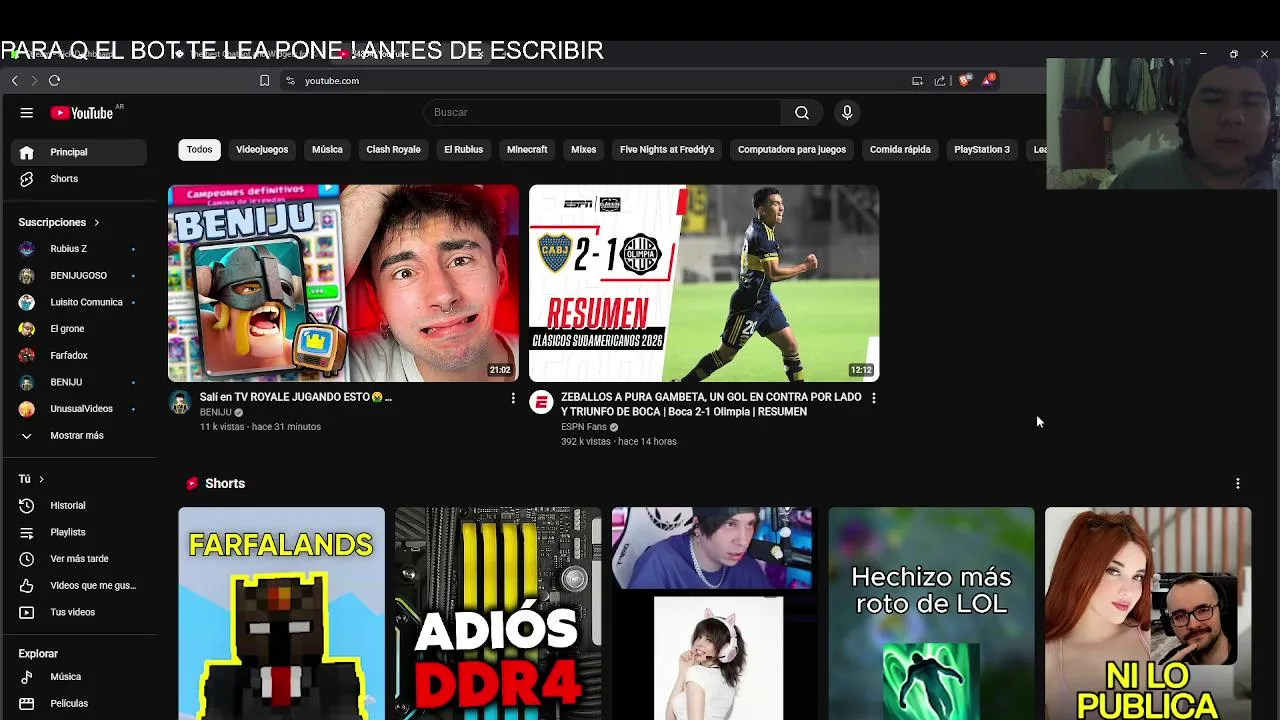The width and height of the screenshot is (1280, 720).
Task: Play BENIJU Clash Royale video thumbnail
Action: 343,283
